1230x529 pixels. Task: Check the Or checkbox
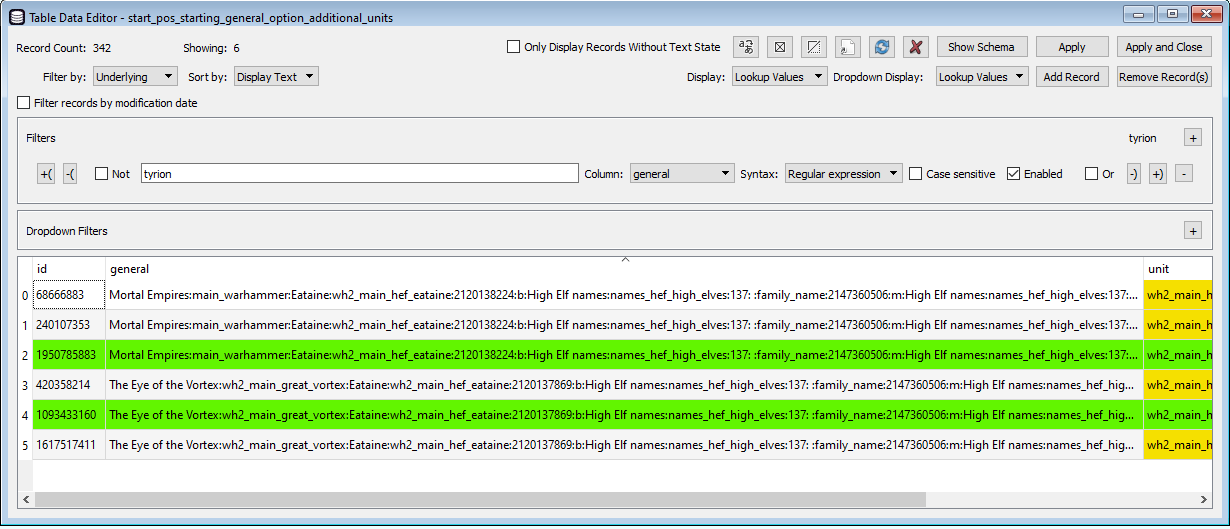pyautogui.click(x=1091, y=174)
